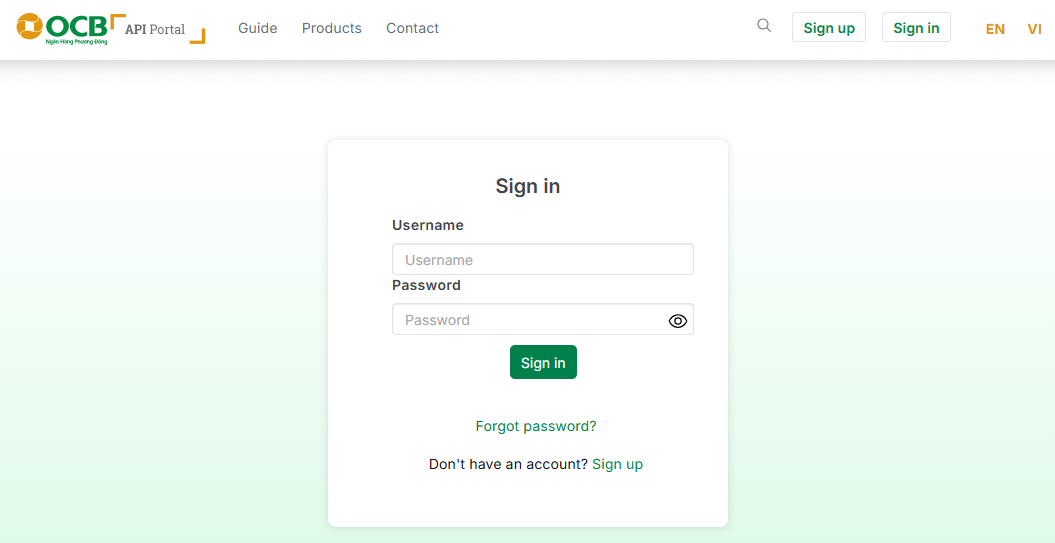Image resolution: width=1055 pixels, height=543 pixels.
Task: Follow the Sign up link below the form
Action: click(617, 464)
